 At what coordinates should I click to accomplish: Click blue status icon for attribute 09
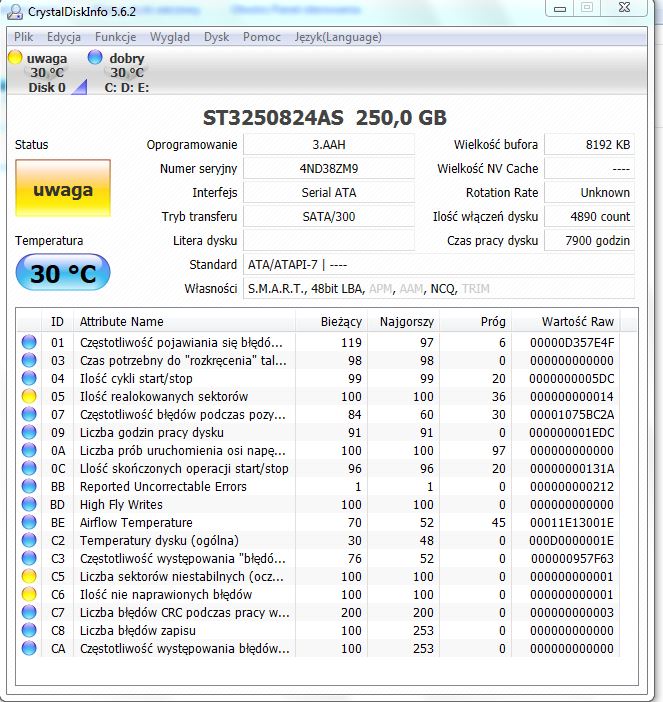pos(29,432)
